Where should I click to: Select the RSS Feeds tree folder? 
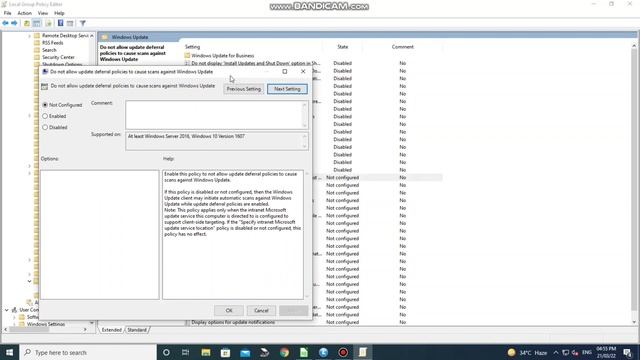53,43
